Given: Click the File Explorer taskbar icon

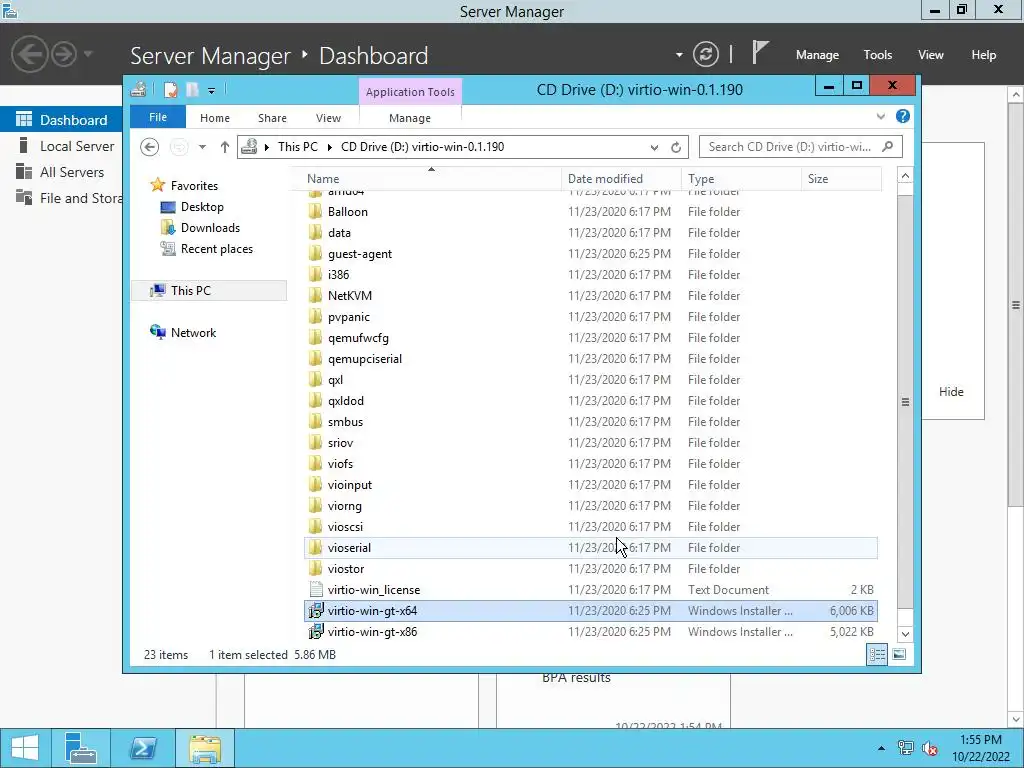Looking at the screenshot, I should 205,748.
